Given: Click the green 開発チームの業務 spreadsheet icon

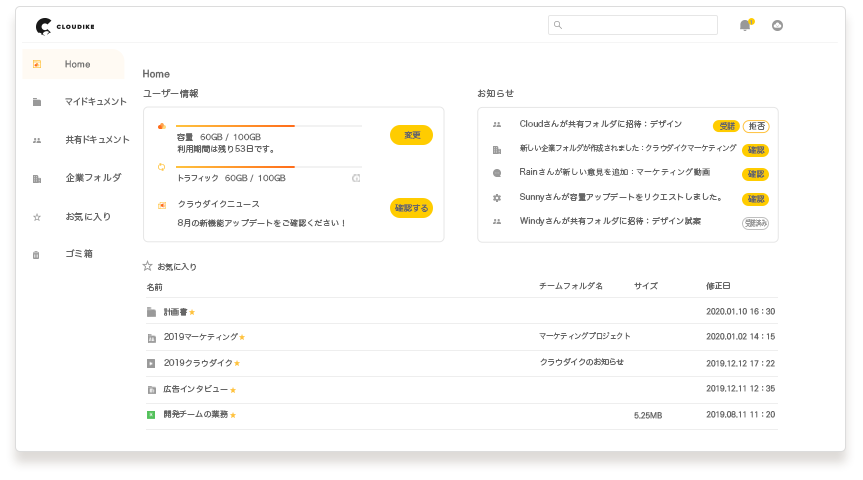Looking at the screenshot, I should [151, 414].
